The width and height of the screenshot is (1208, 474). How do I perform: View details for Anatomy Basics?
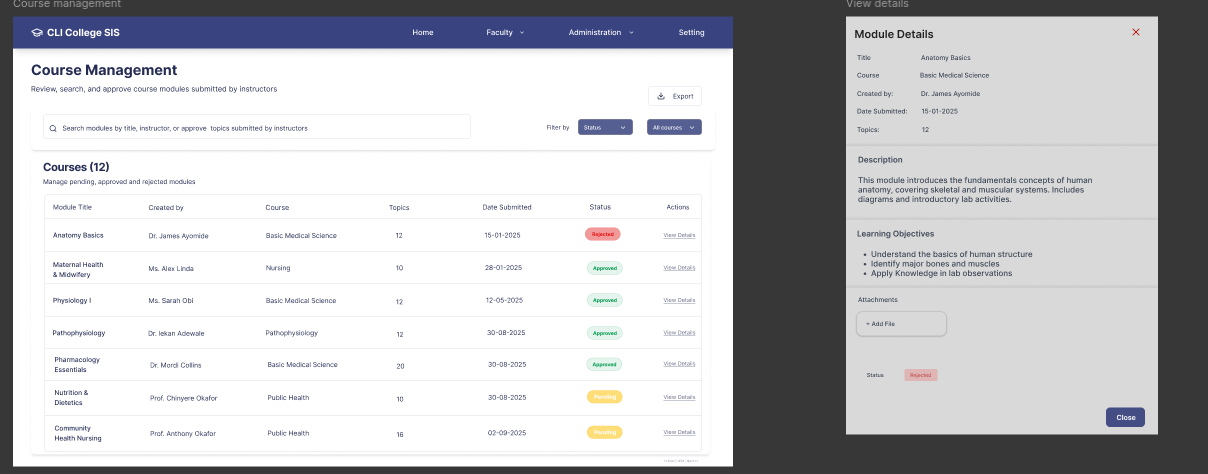[679, 235]
